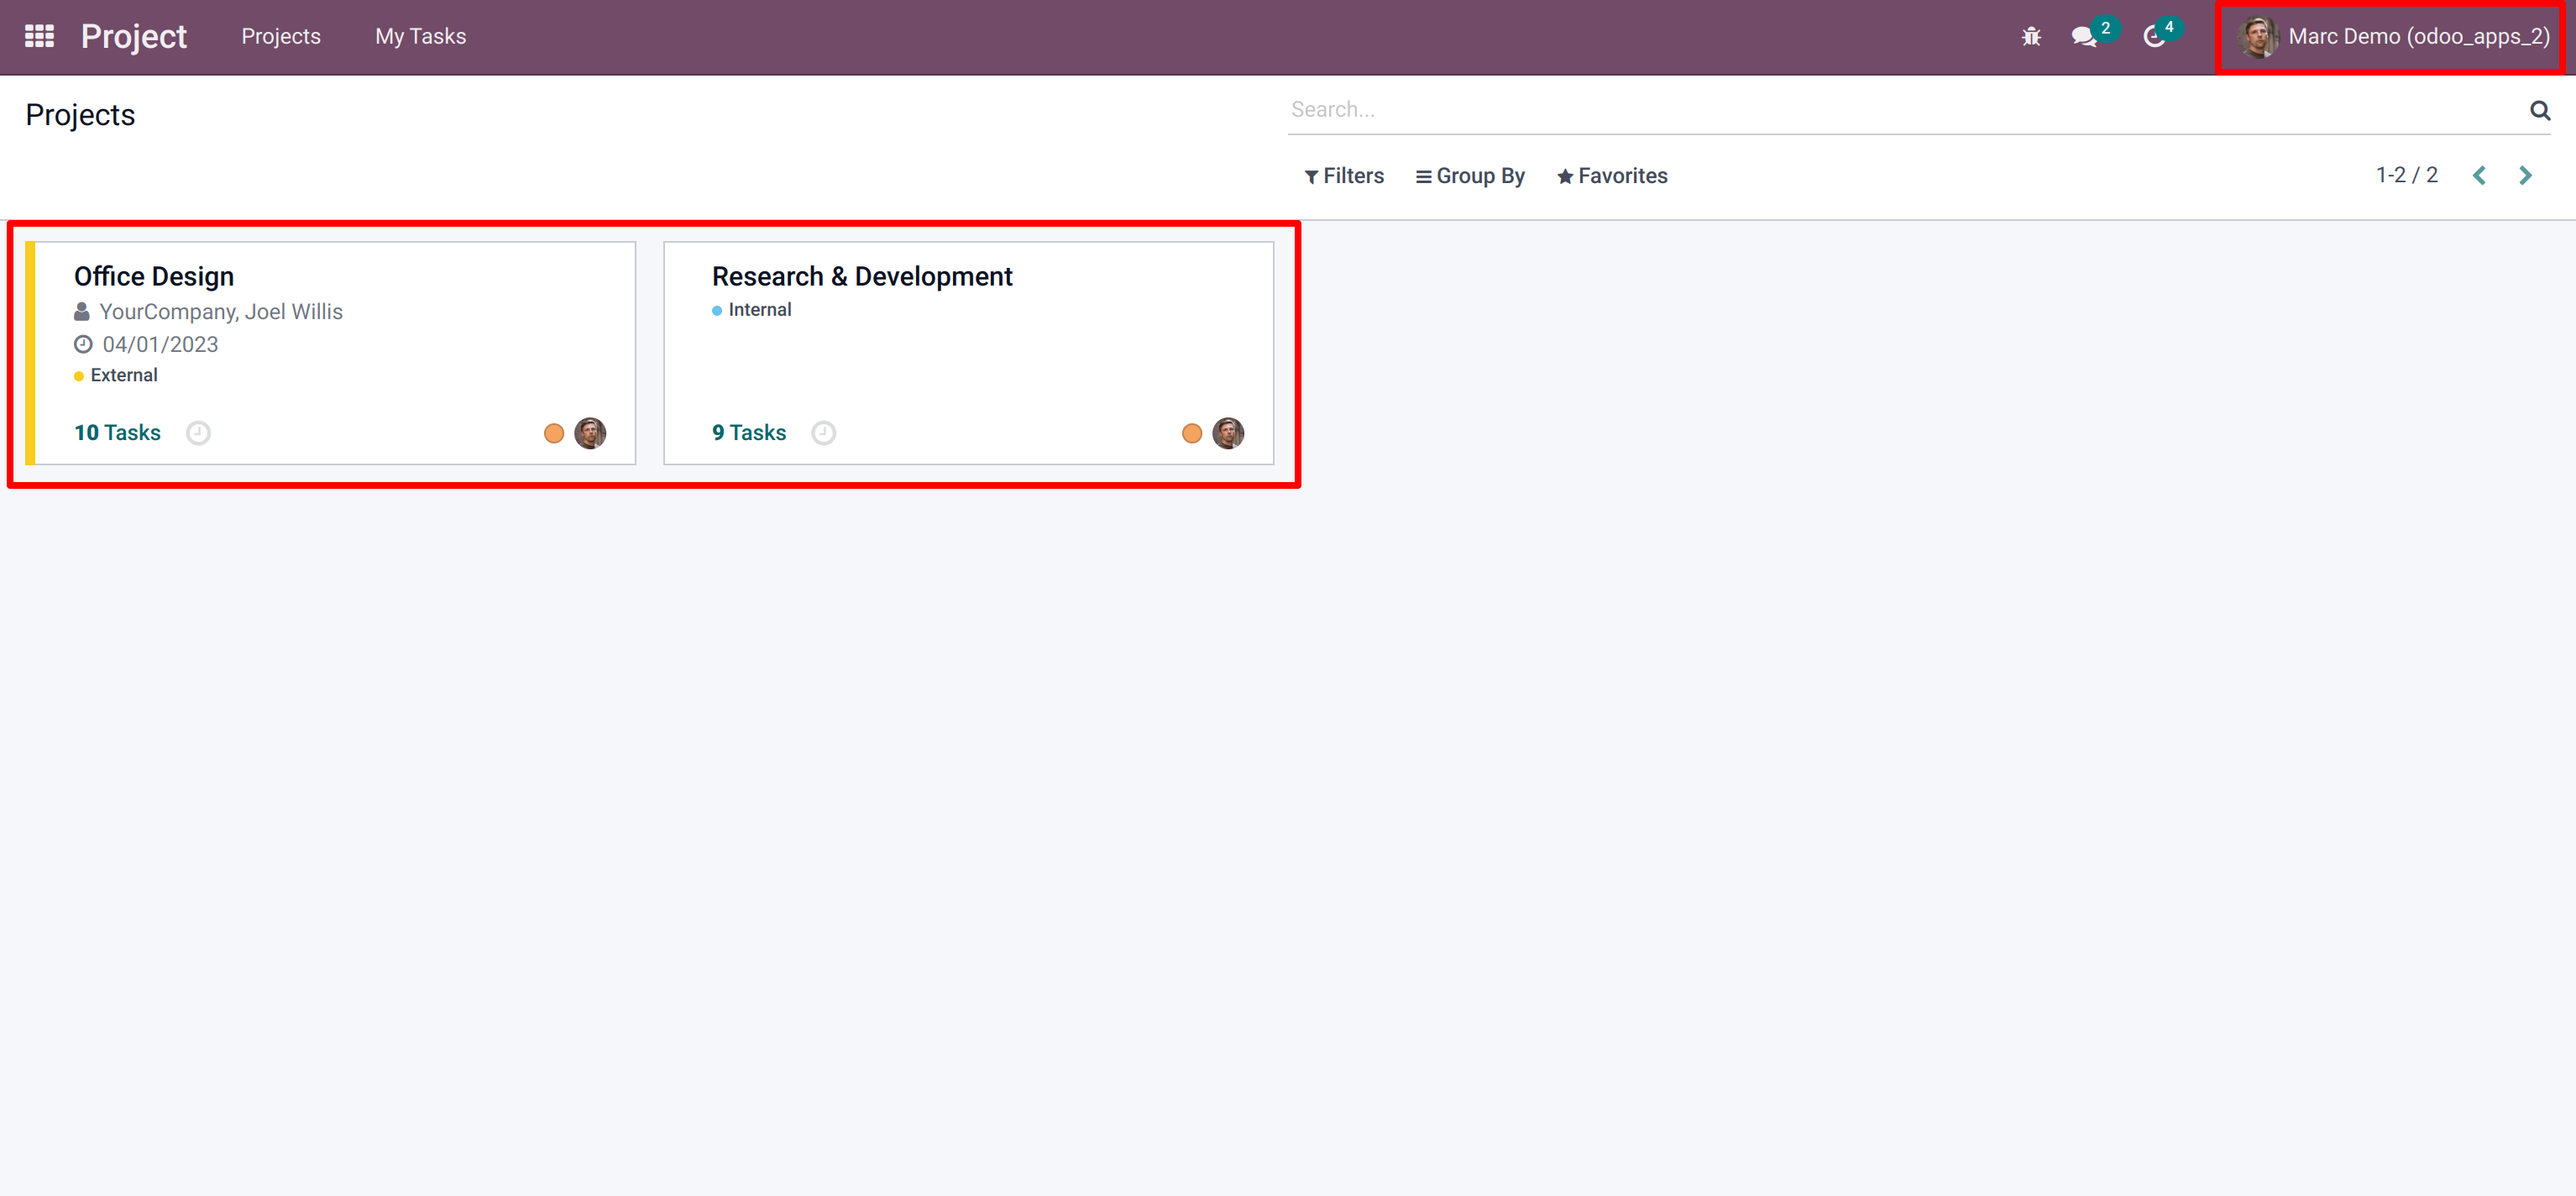Open the conversations chat icon
Viewport: 2576px width, 1196px height.
2083,37
